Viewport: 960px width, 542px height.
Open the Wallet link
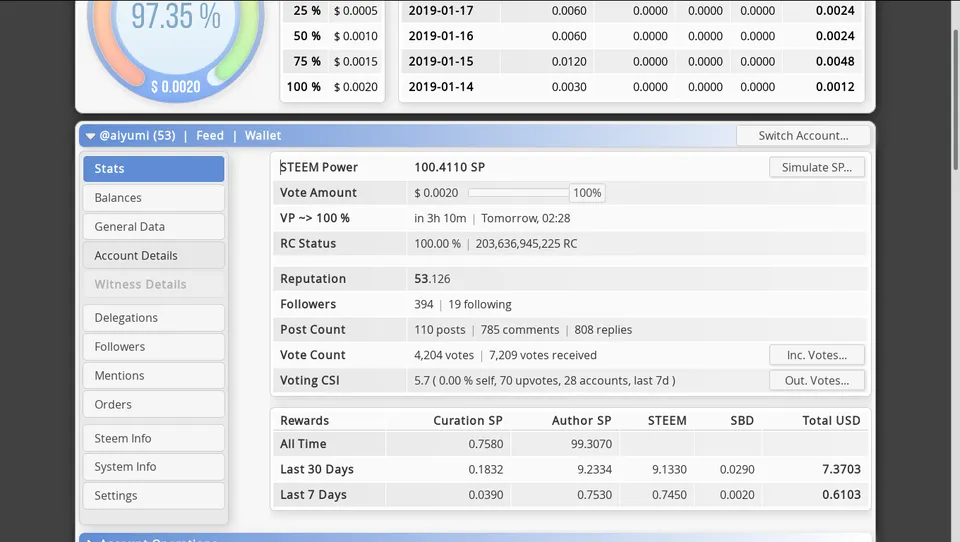263,135
